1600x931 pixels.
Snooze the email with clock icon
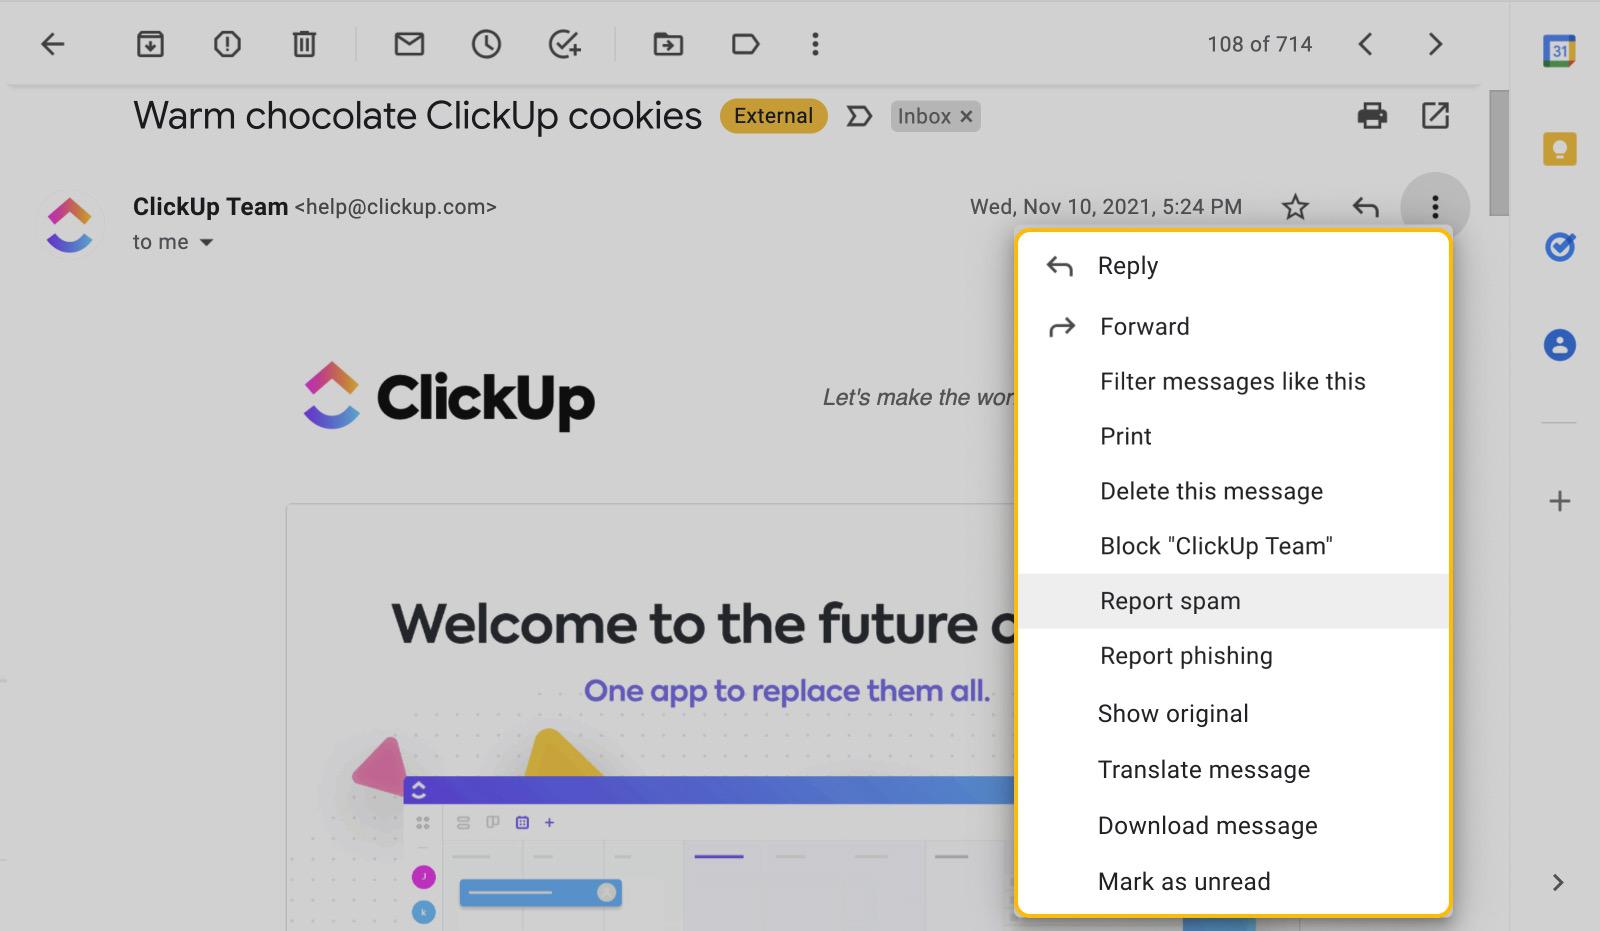click(486, 44)
